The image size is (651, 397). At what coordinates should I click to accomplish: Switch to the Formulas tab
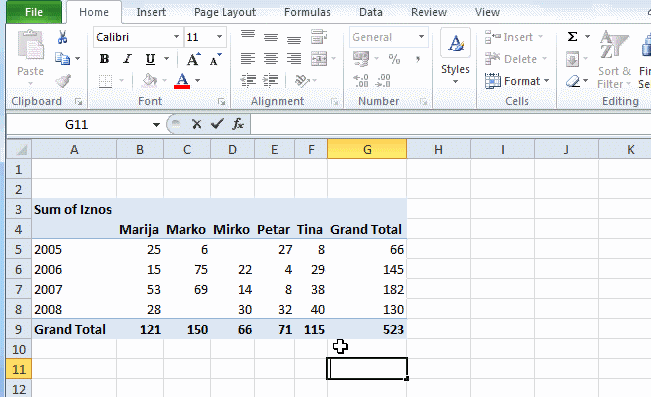click(307, 12)
